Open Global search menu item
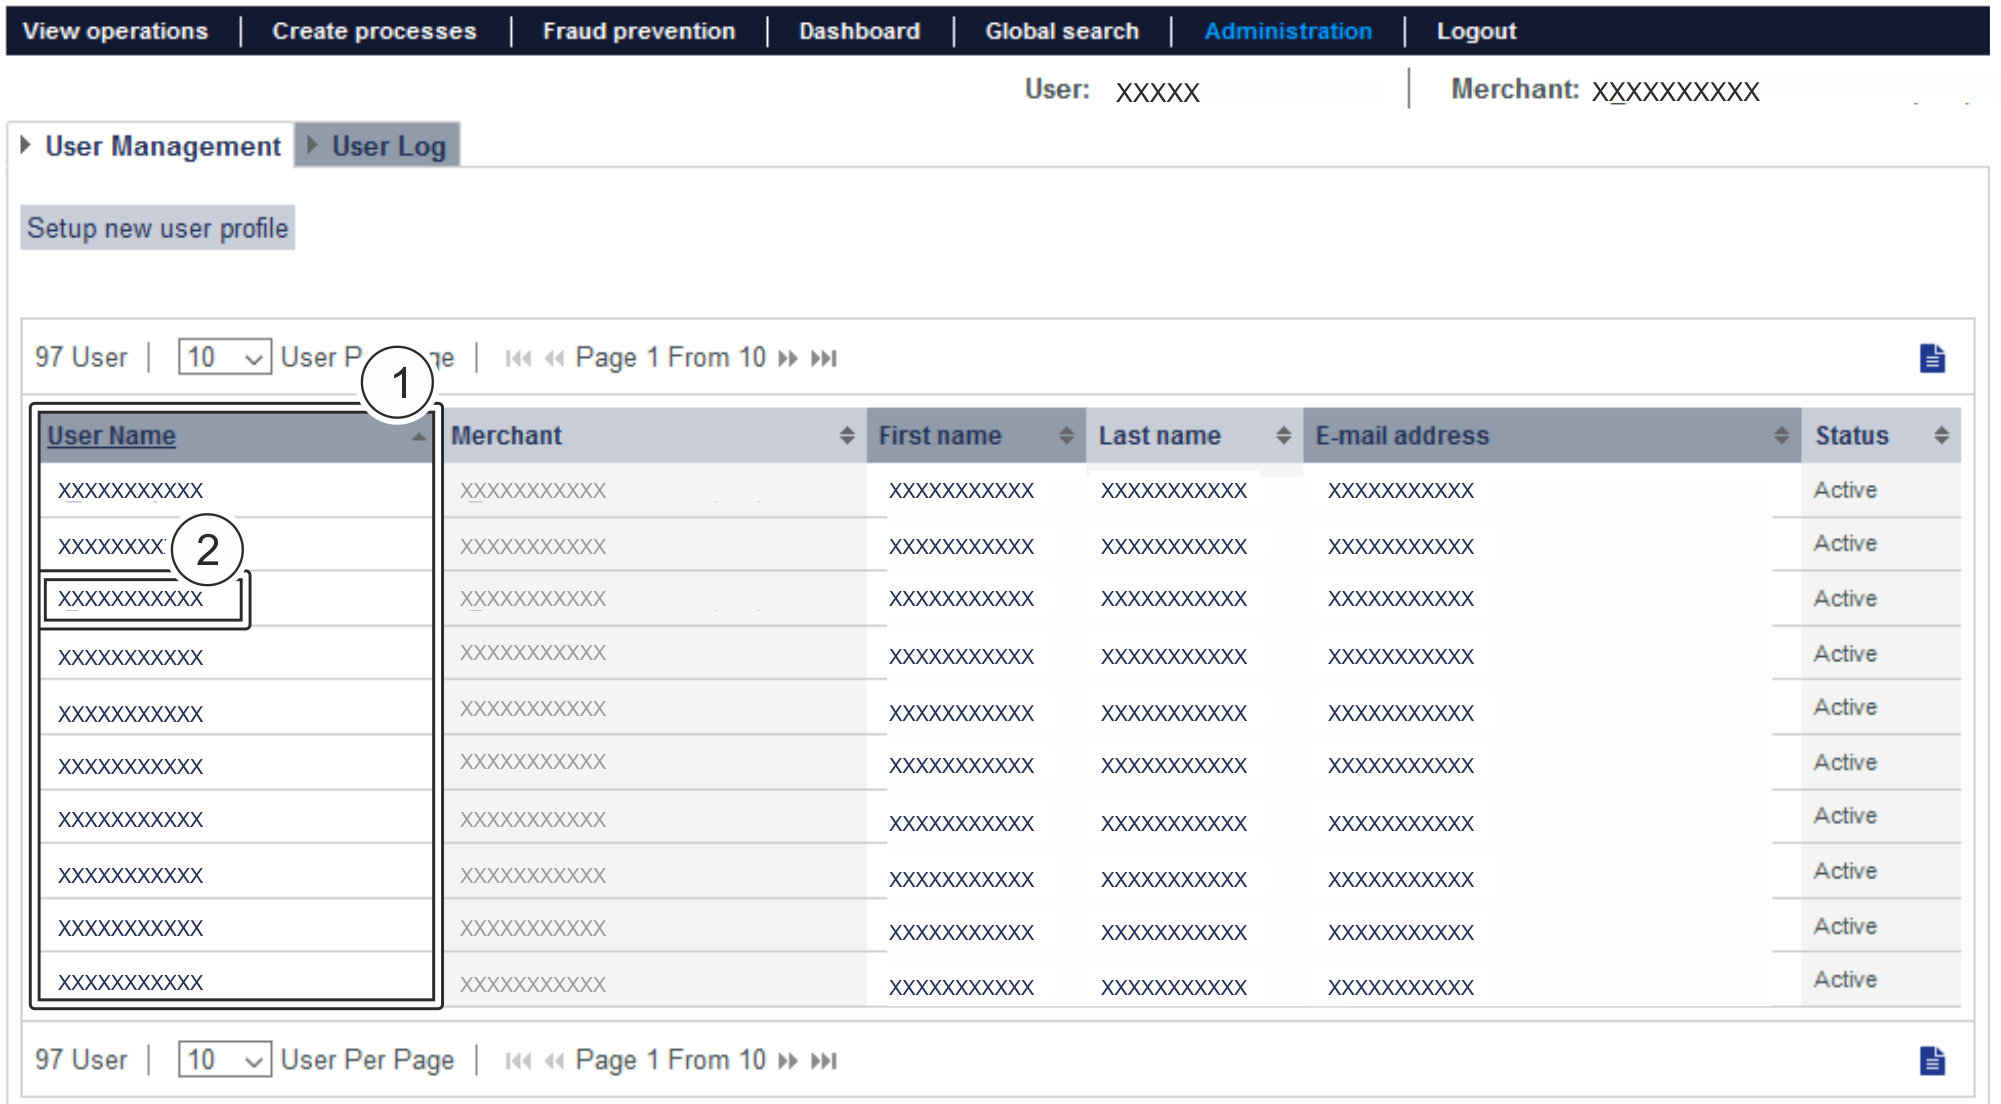The height and width of the screenshot is (1104, 2001). pyautogui.click(x=1061, y=31)
